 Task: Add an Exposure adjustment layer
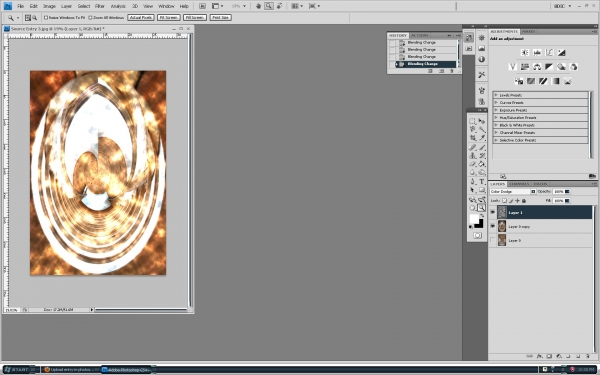coord(561,52)
